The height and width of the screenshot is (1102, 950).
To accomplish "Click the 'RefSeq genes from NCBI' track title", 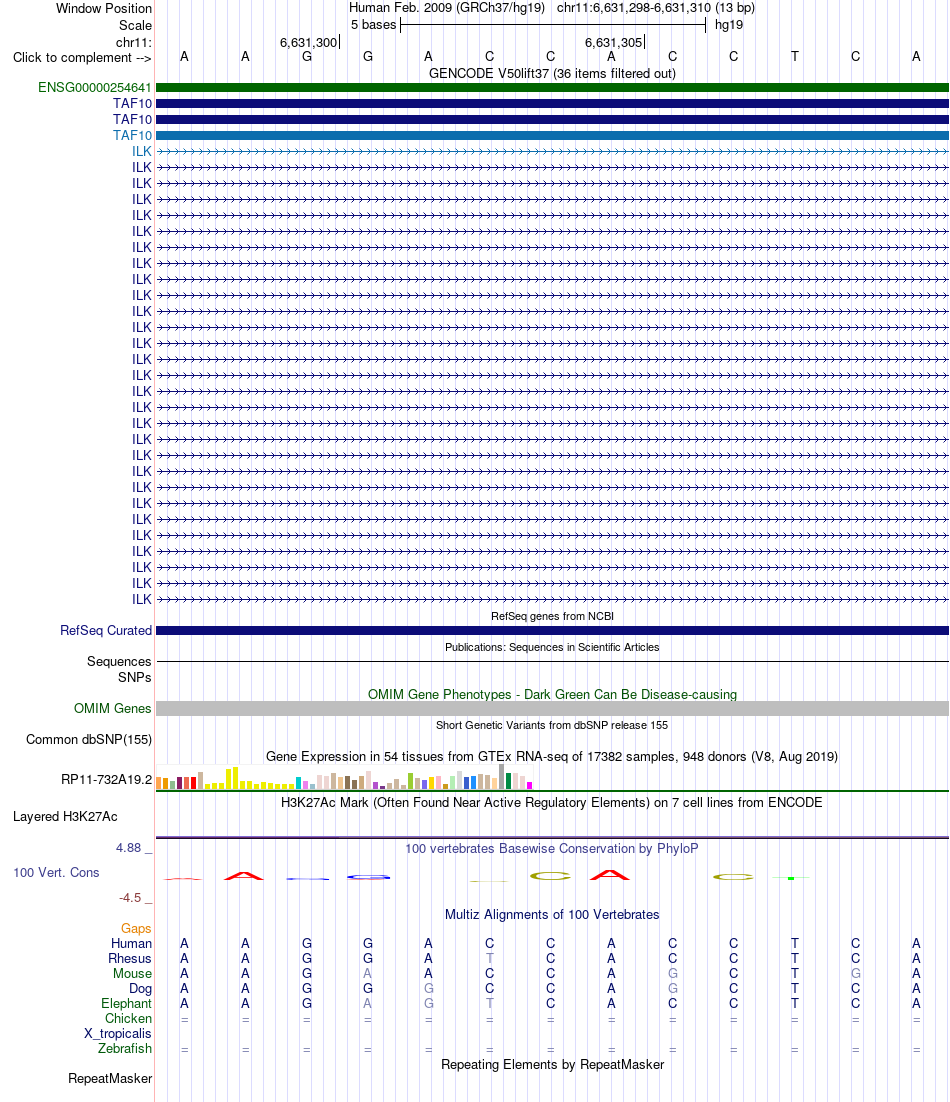I will [x=552, y=616].
